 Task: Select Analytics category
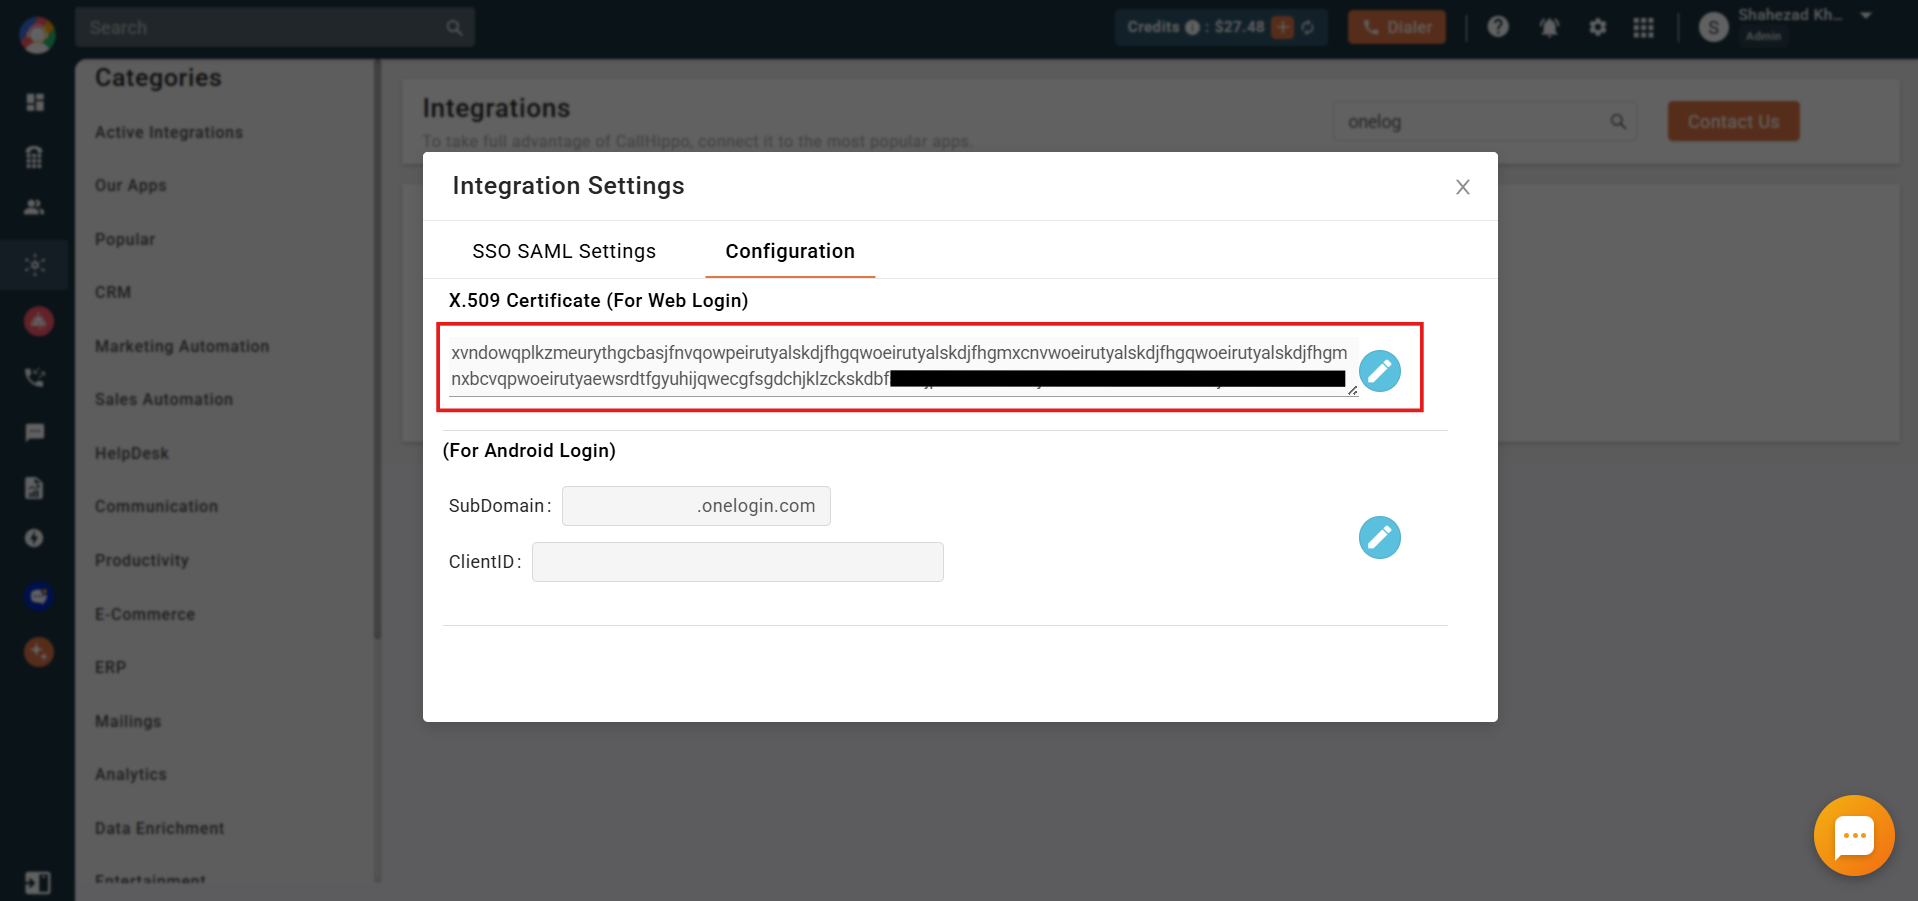131,774
